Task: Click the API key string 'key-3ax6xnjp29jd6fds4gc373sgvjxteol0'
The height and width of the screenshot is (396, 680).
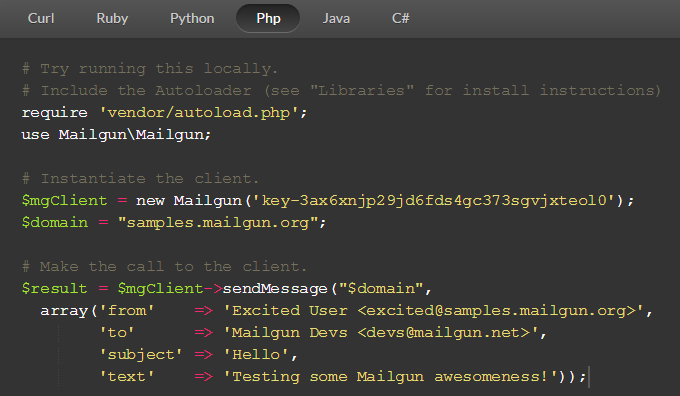Action: (x=434, y=200)
